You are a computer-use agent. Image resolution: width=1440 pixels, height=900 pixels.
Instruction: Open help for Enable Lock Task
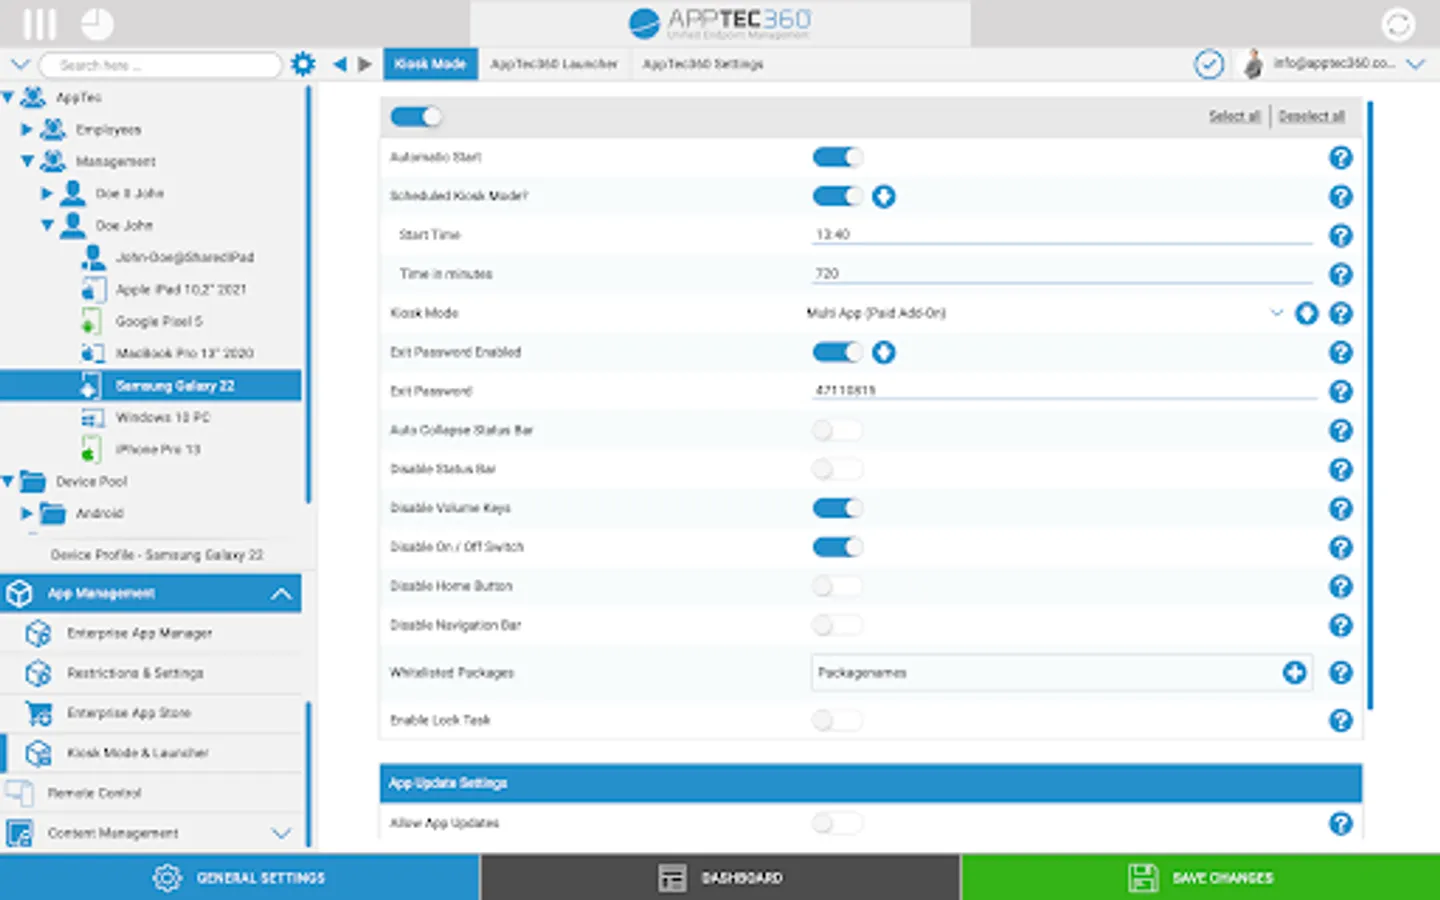click(1341, 720)
